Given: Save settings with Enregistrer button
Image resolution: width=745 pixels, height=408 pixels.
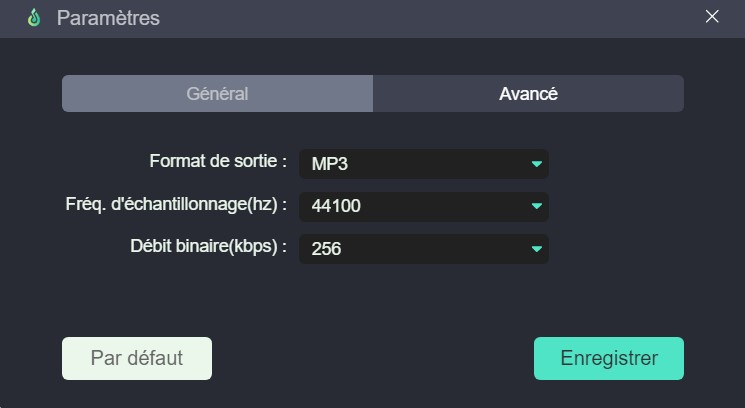Looking at the screenshot, I should pyautogui.click(x=609, y=358).
